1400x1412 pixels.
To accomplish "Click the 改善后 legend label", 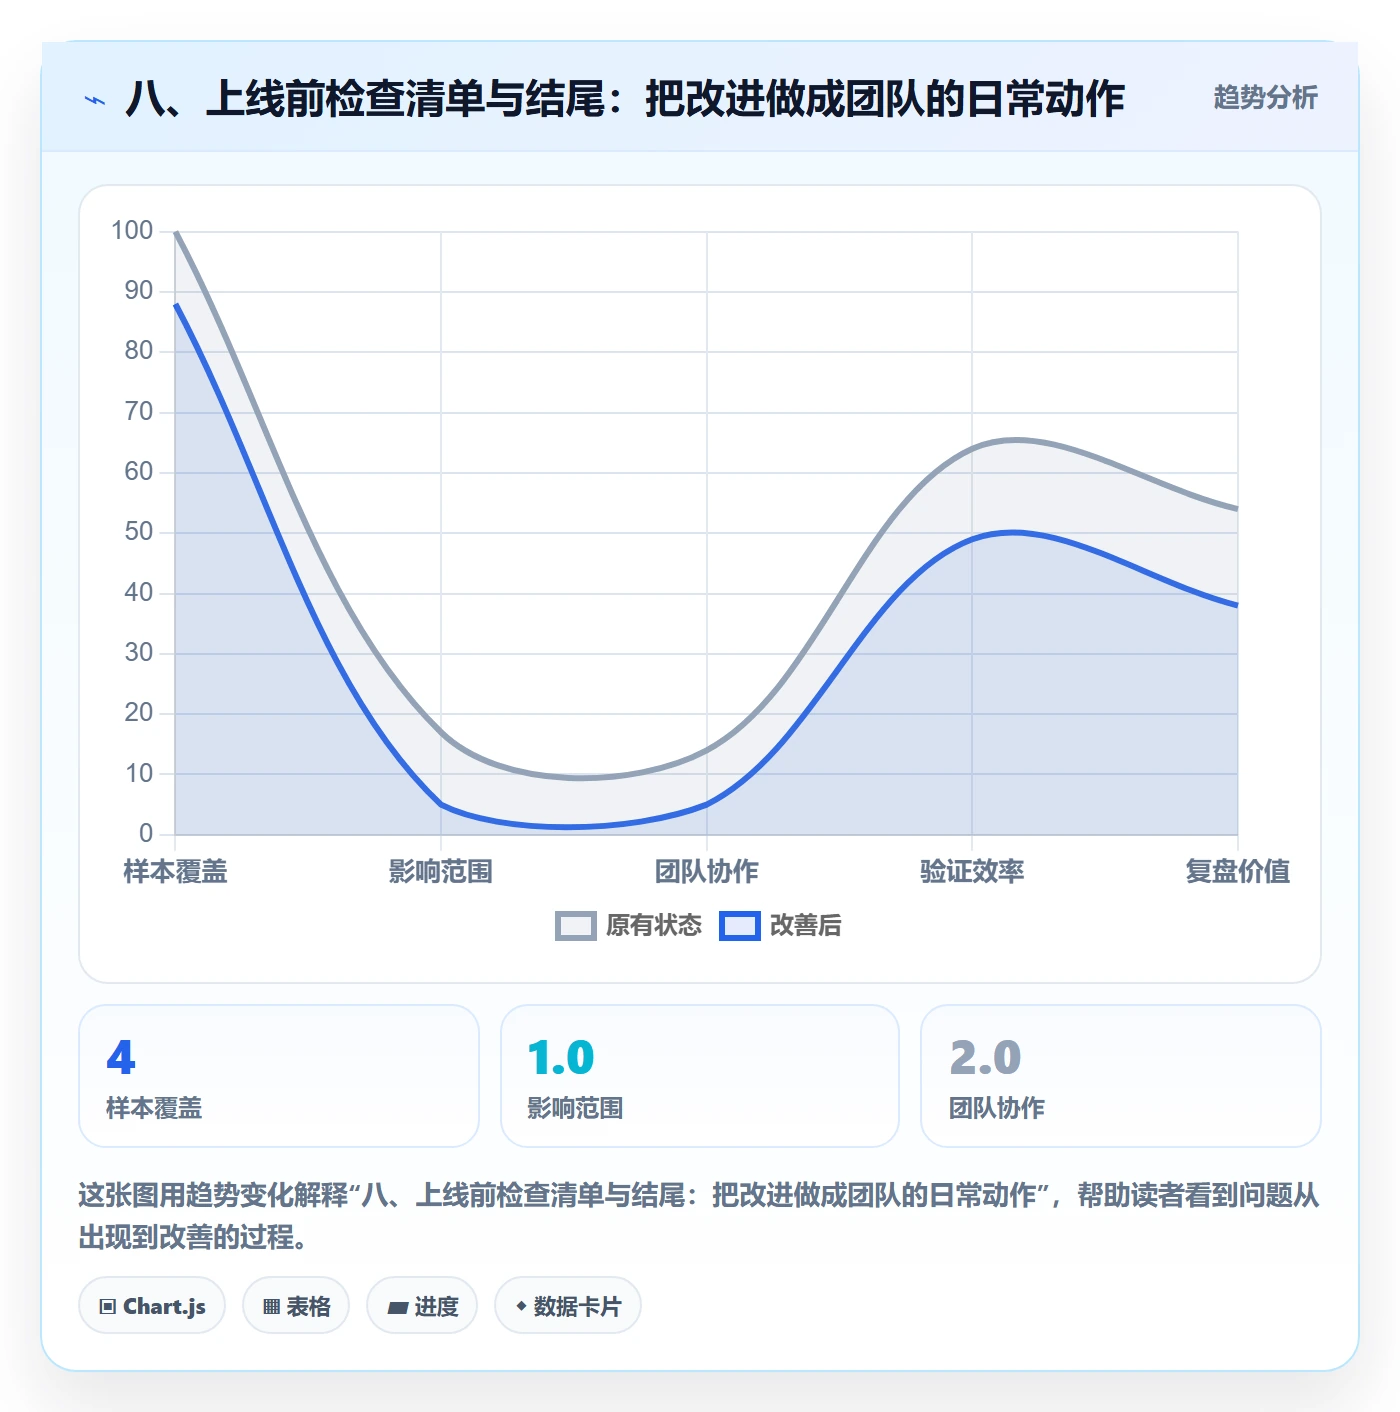I will (x=805, y=926).
